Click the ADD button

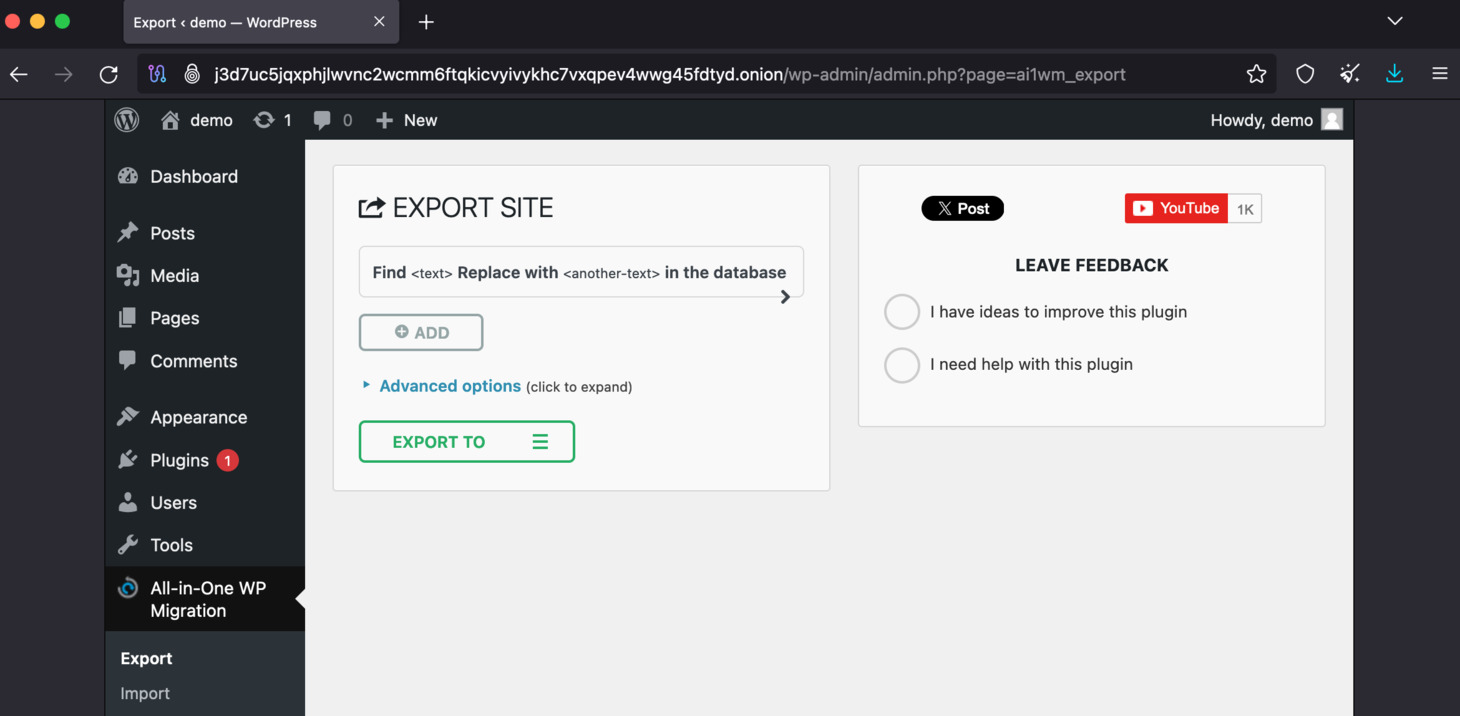[421, 332]
